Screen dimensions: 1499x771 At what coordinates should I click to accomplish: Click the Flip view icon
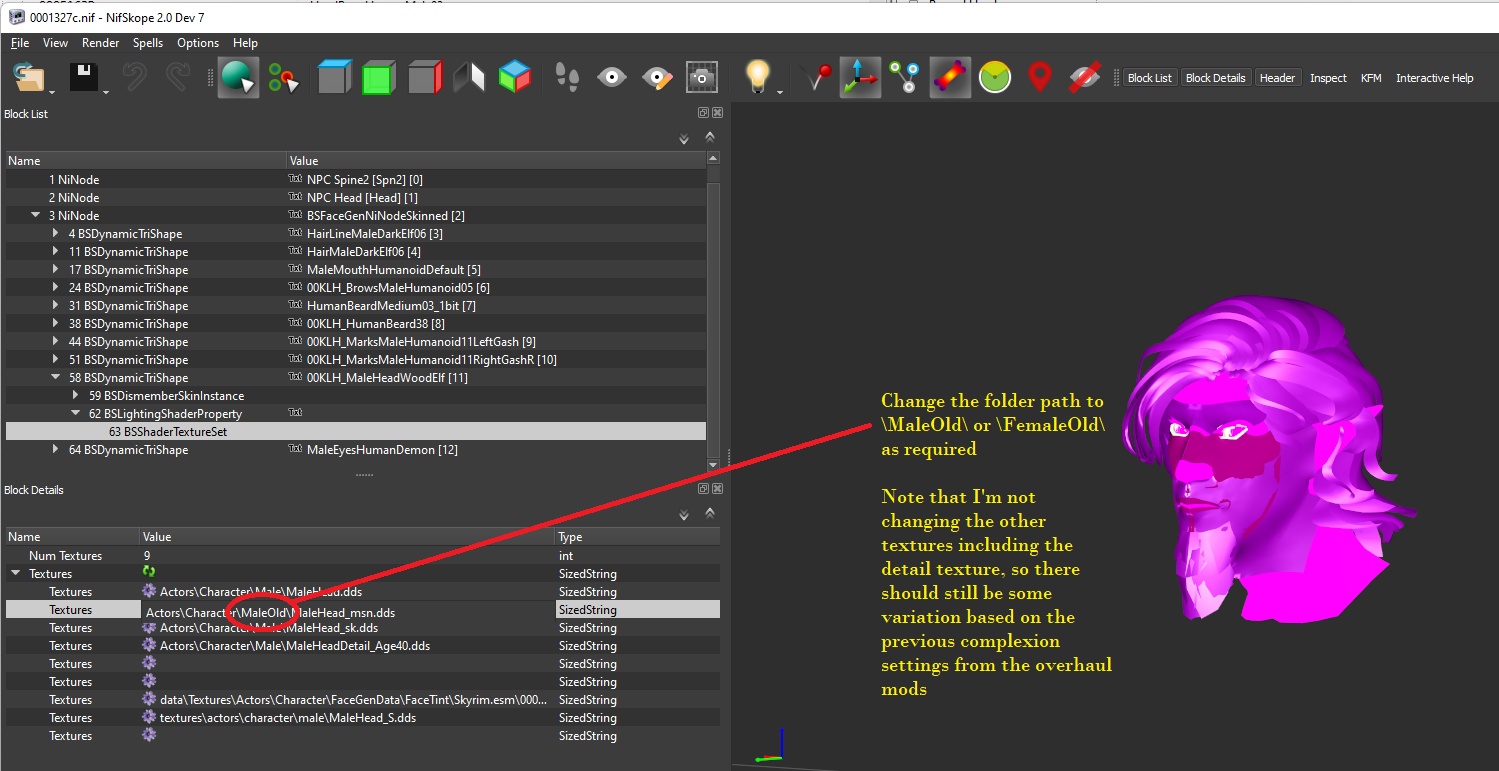(x=470, y=78)
